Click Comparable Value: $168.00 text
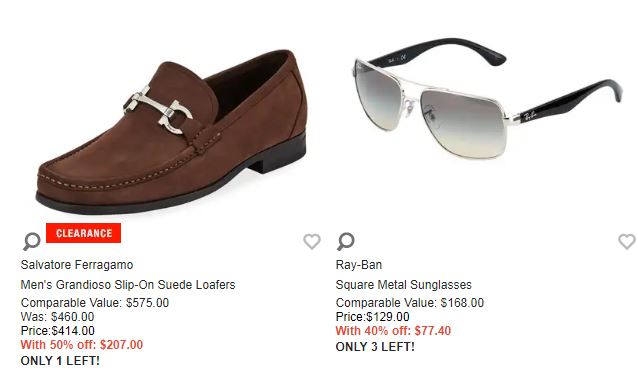This screenshot has height=374, width=638. tap(410, 303)
